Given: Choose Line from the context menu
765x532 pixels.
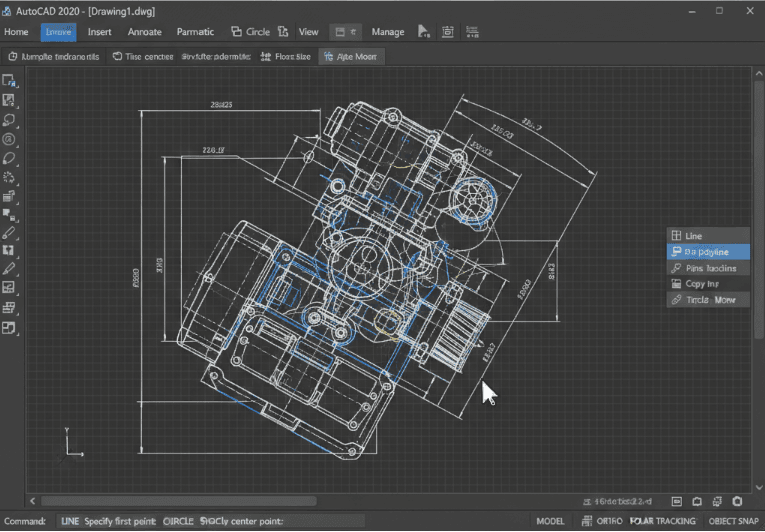Looking at the screenshot, I should pos(708,236).
